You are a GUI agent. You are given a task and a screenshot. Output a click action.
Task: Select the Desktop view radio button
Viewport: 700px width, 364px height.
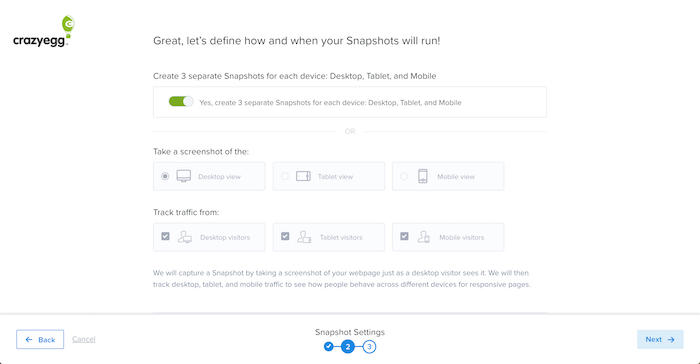(165, 176)
